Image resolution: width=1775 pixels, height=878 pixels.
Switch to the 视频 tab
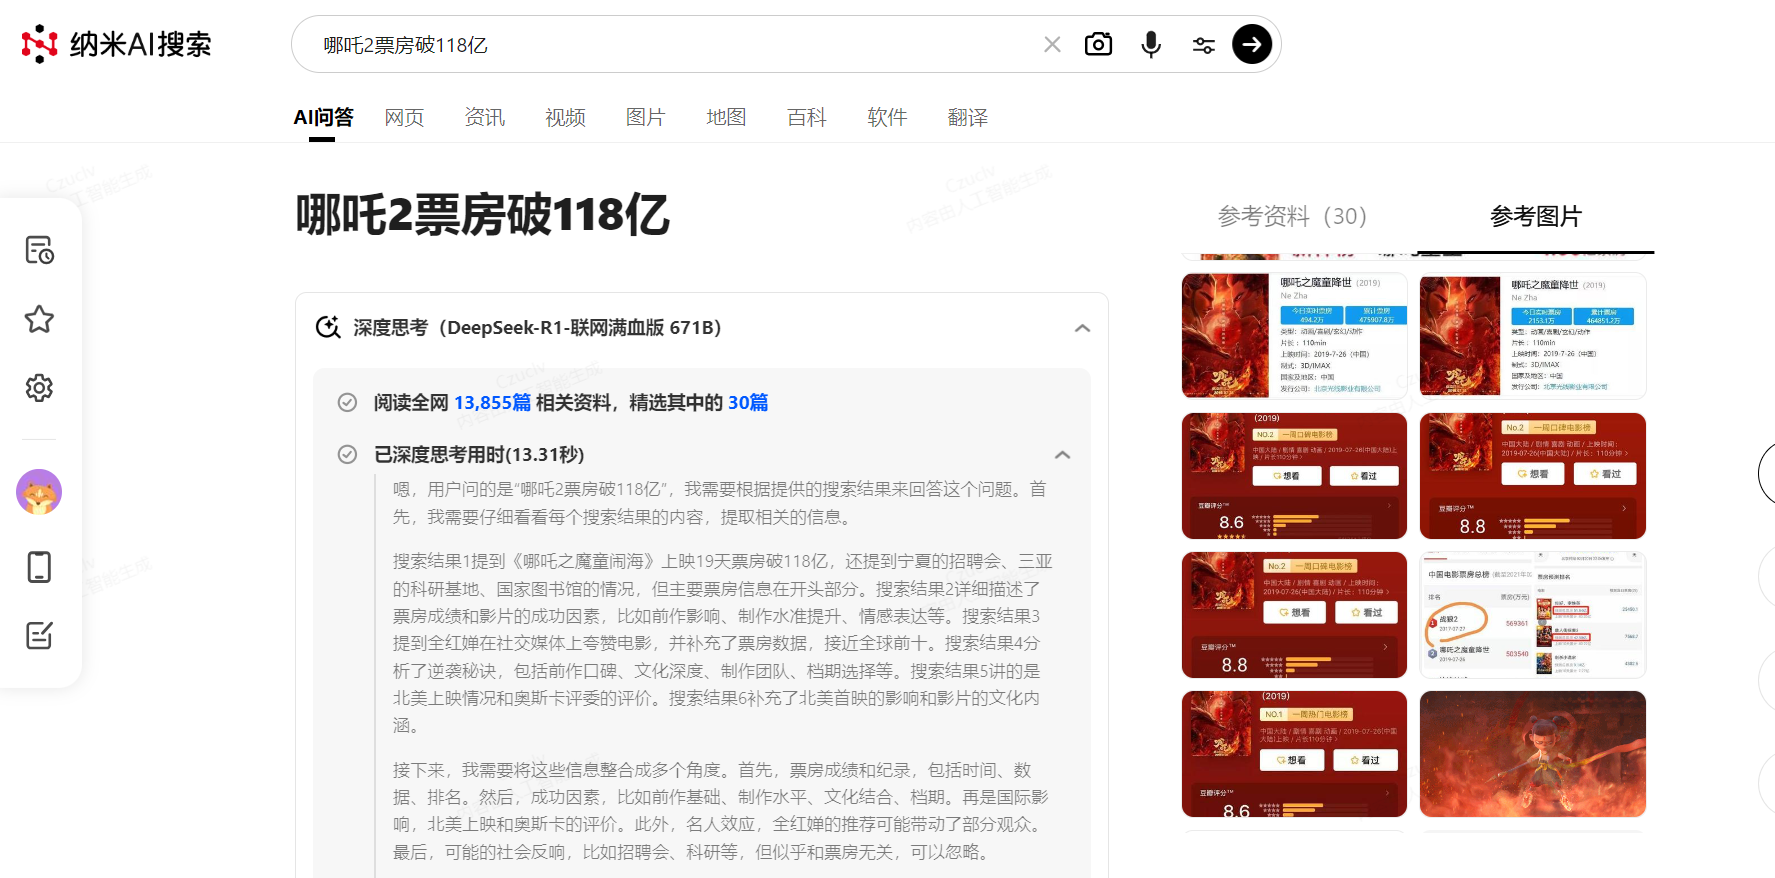coord(565,118)
